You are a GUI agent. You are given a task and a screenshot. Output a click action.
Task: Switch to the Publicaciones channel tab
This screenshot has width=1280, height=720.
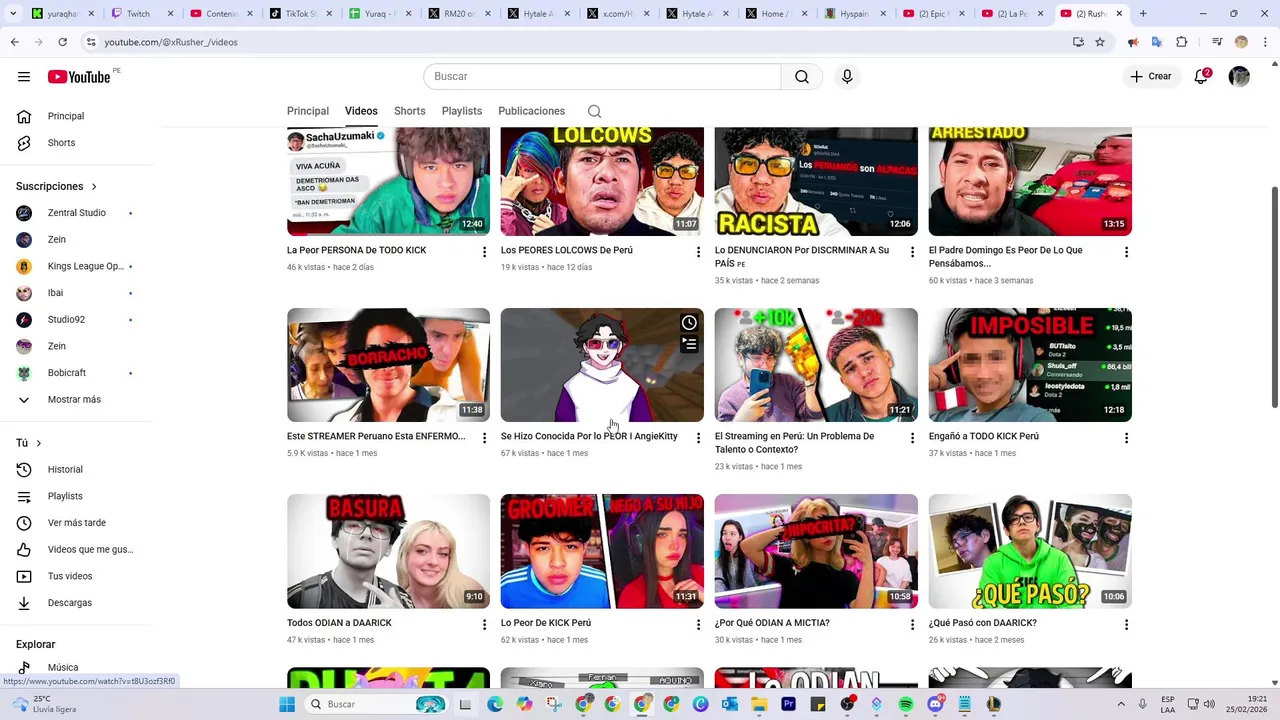[532, 111]
